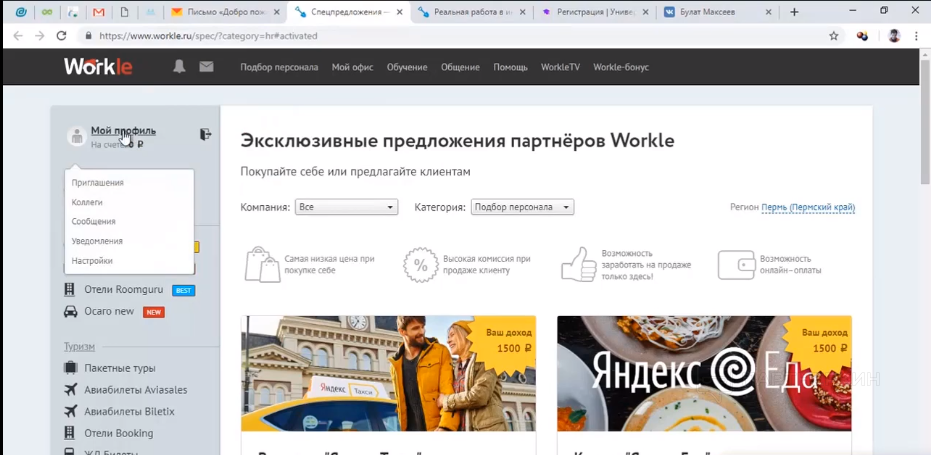This screenshot has width=931, height=455.
Task: Open Пакетные туры in the sidebar
Action: (120, 368)
